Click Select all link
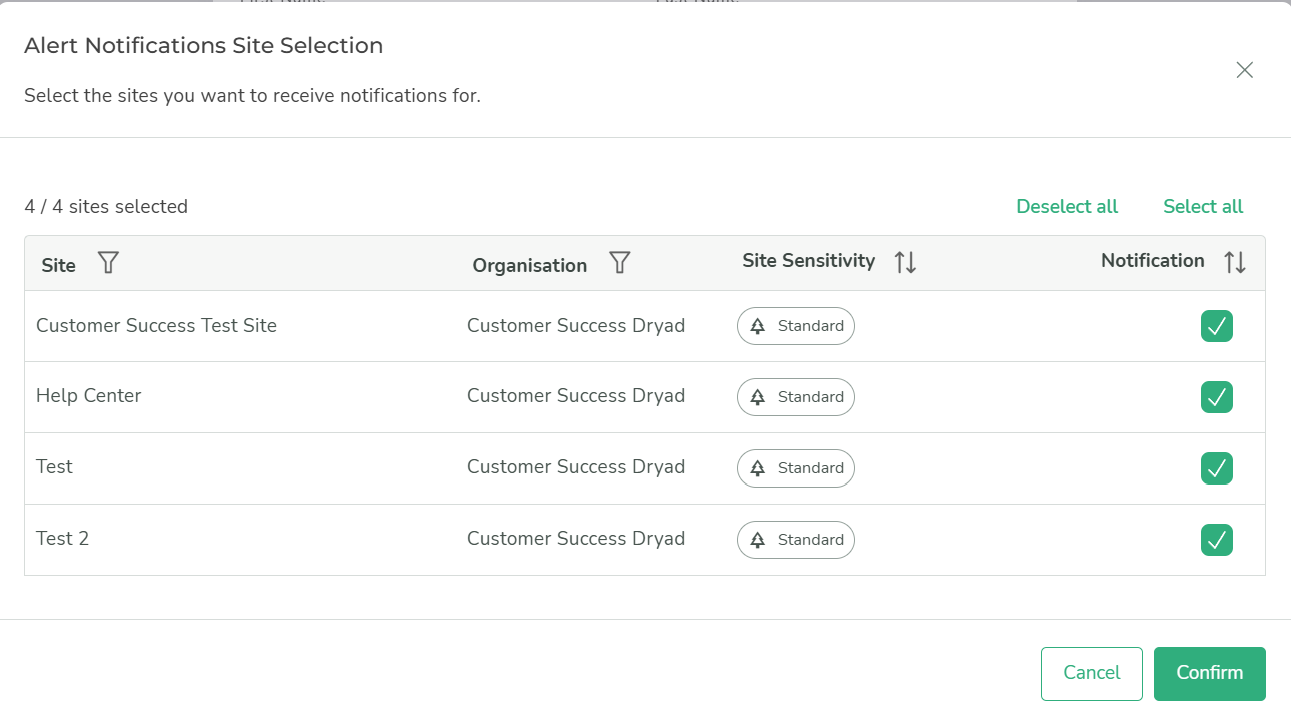Screen dimensions: 1291x722 (1203, 207)
